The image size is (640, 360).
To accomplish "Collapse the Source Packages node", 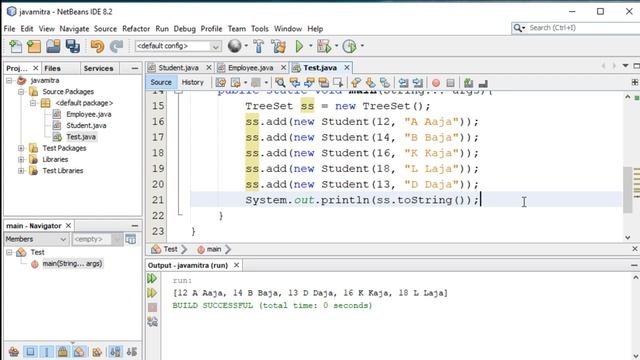I will pos(21,92).
